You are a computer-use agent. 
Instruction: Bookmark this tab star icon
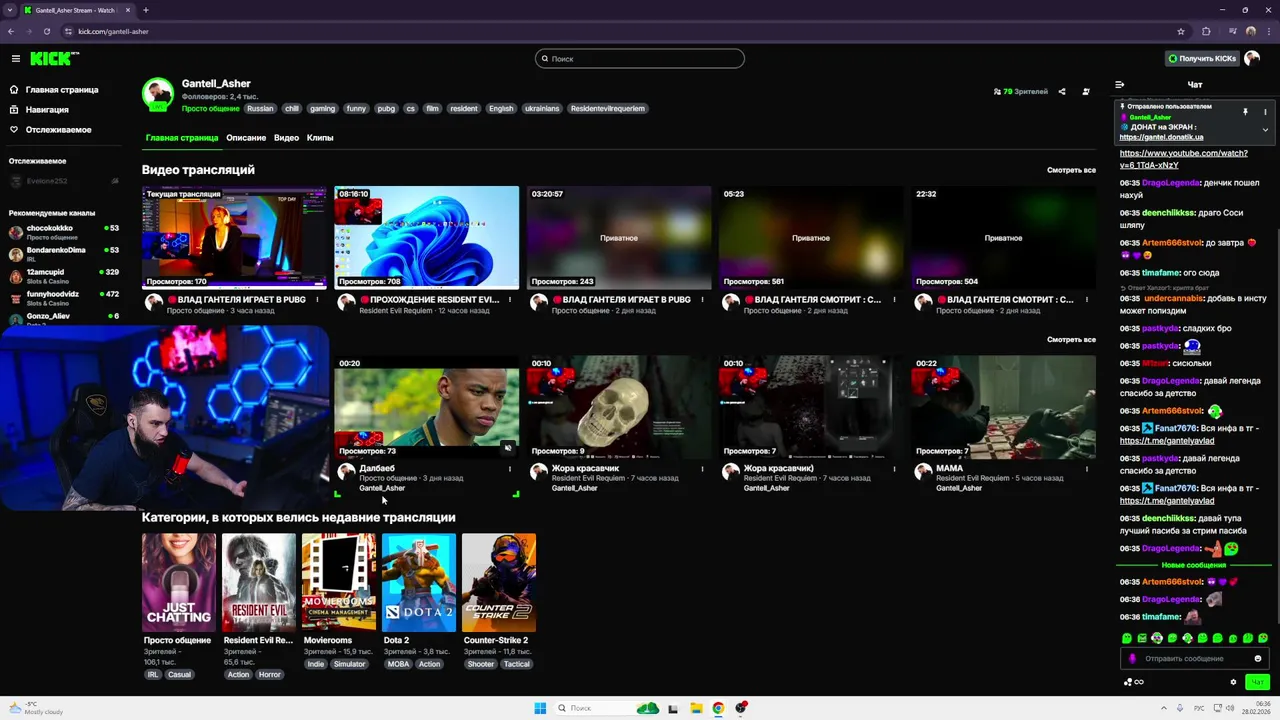coord(1181,31)
